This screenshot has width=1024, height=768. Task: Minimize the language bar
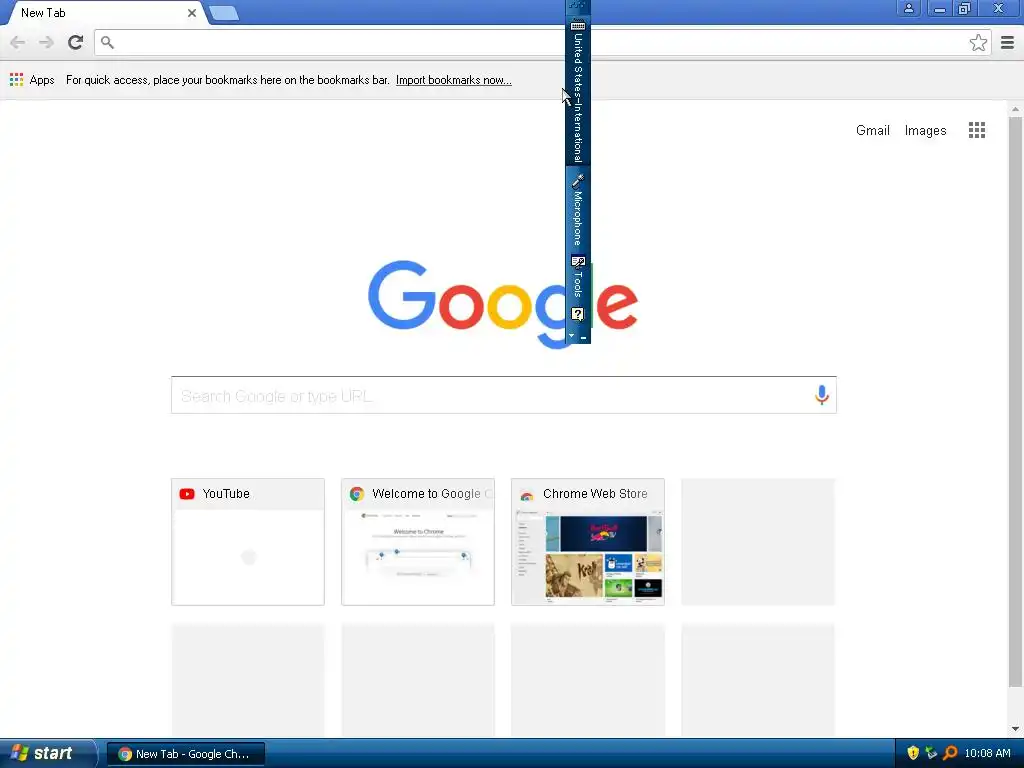(583, 338)
